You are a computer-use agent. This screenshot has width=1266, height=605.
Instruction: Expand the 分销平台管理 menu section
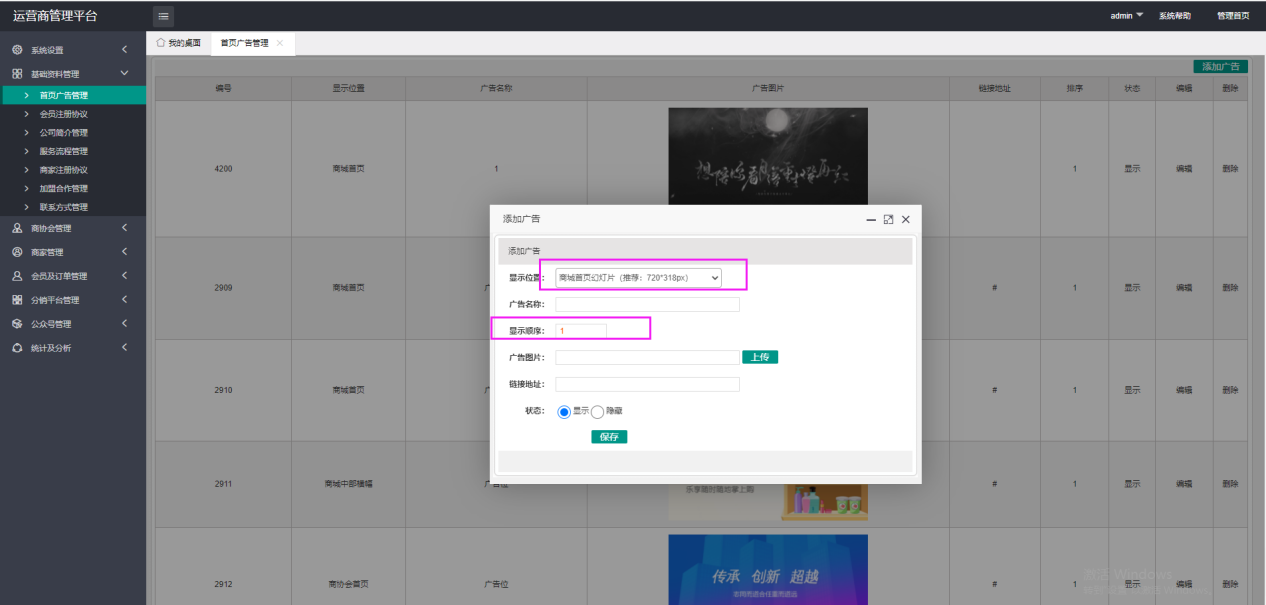coord(124,300)
